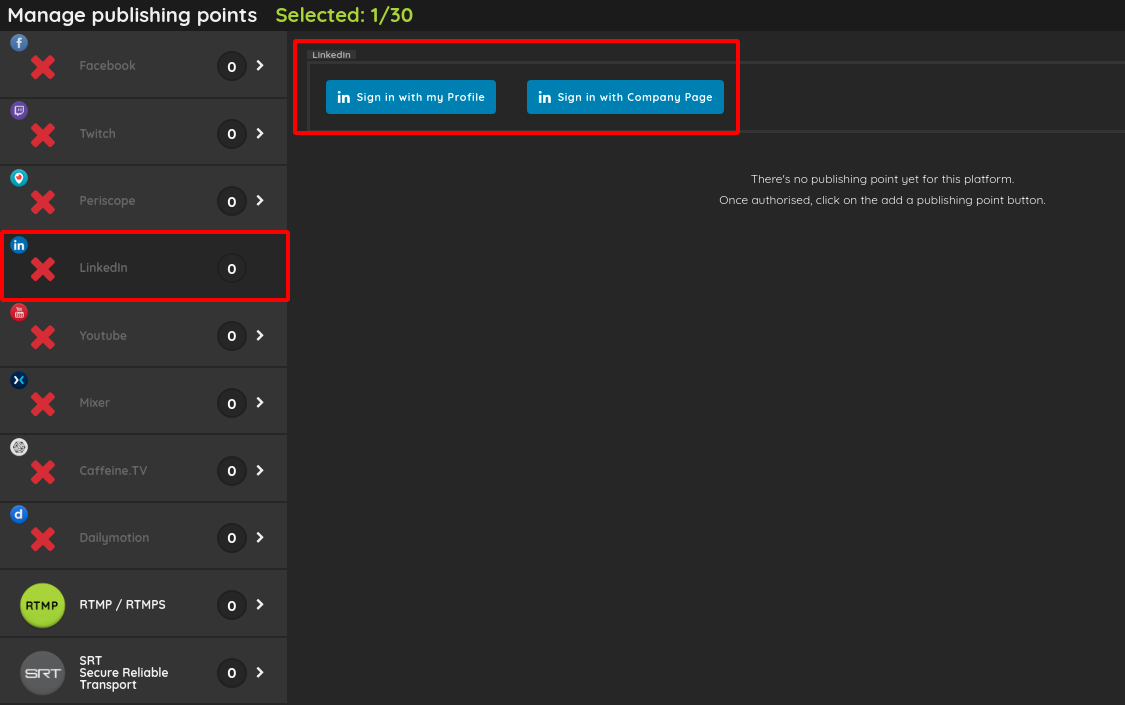This screenshot has width=1125, height=705.
Task: Expand the Youtube platform chevron
Action: click(260, 336)
